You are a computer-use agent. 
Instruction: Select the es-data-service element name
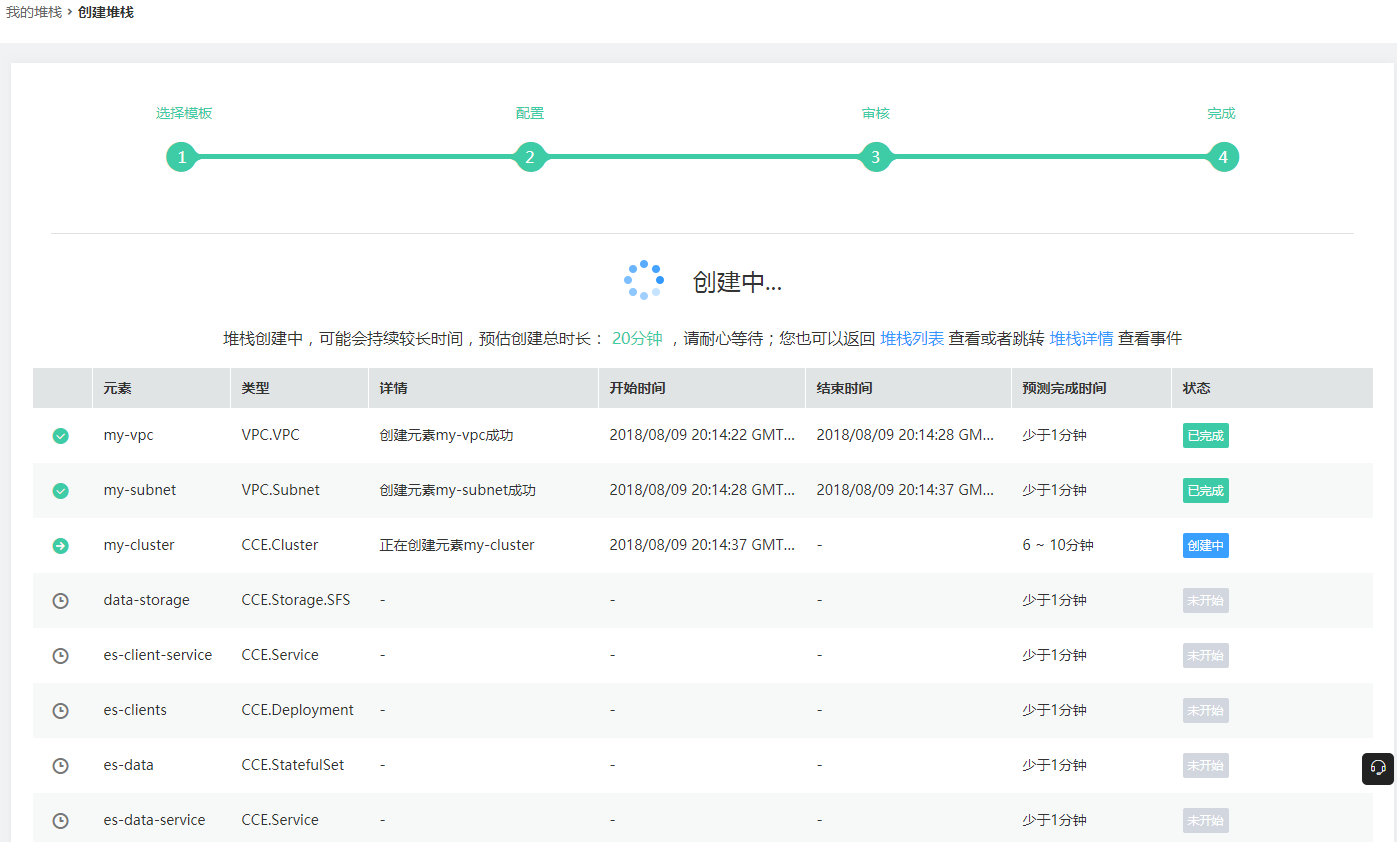(x=154, y=821)
